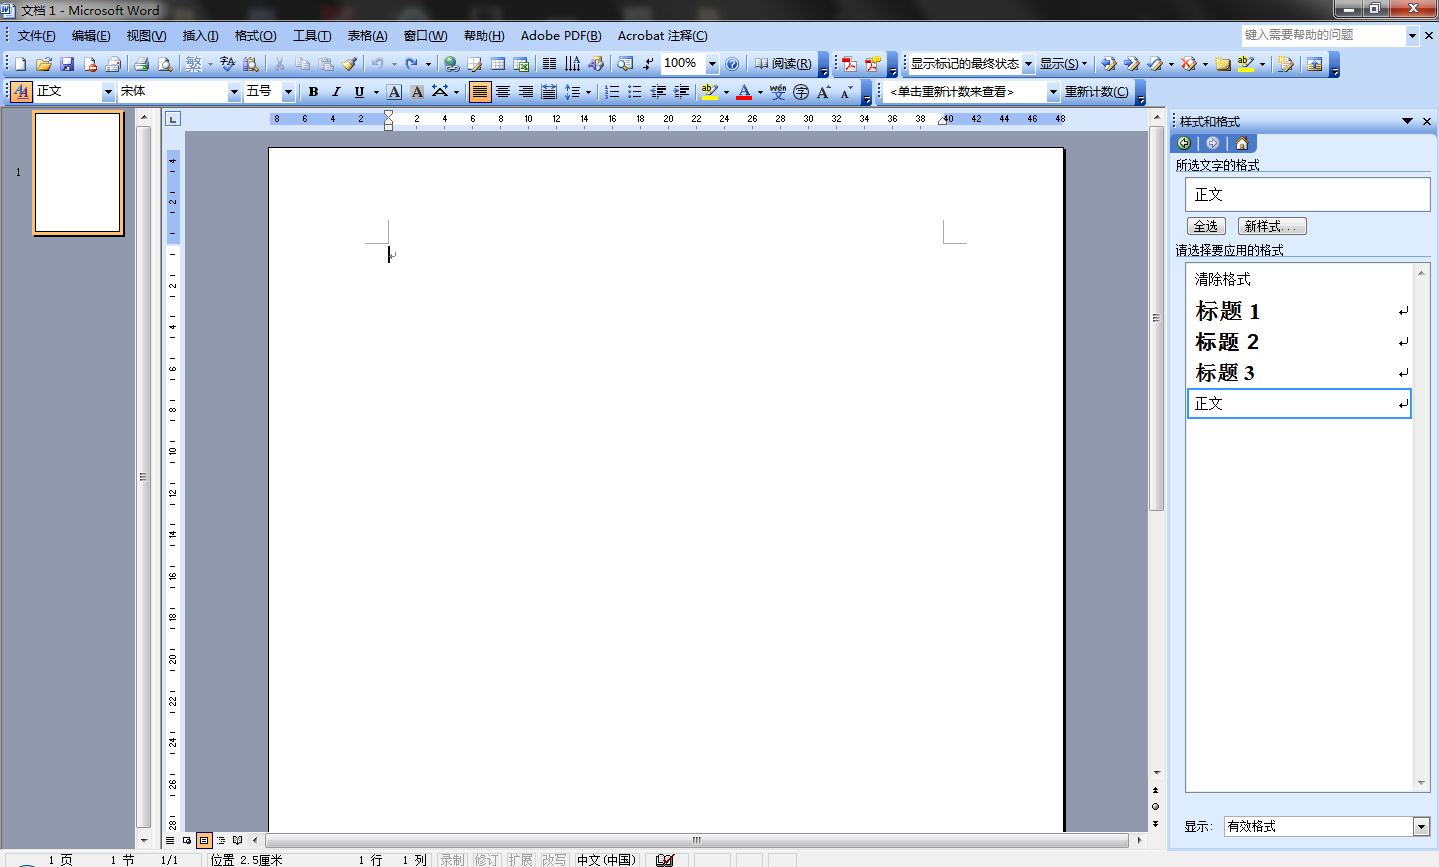Click the enclosed character icon
This screenshot has width=1439, height=867.
coord(801,92)
